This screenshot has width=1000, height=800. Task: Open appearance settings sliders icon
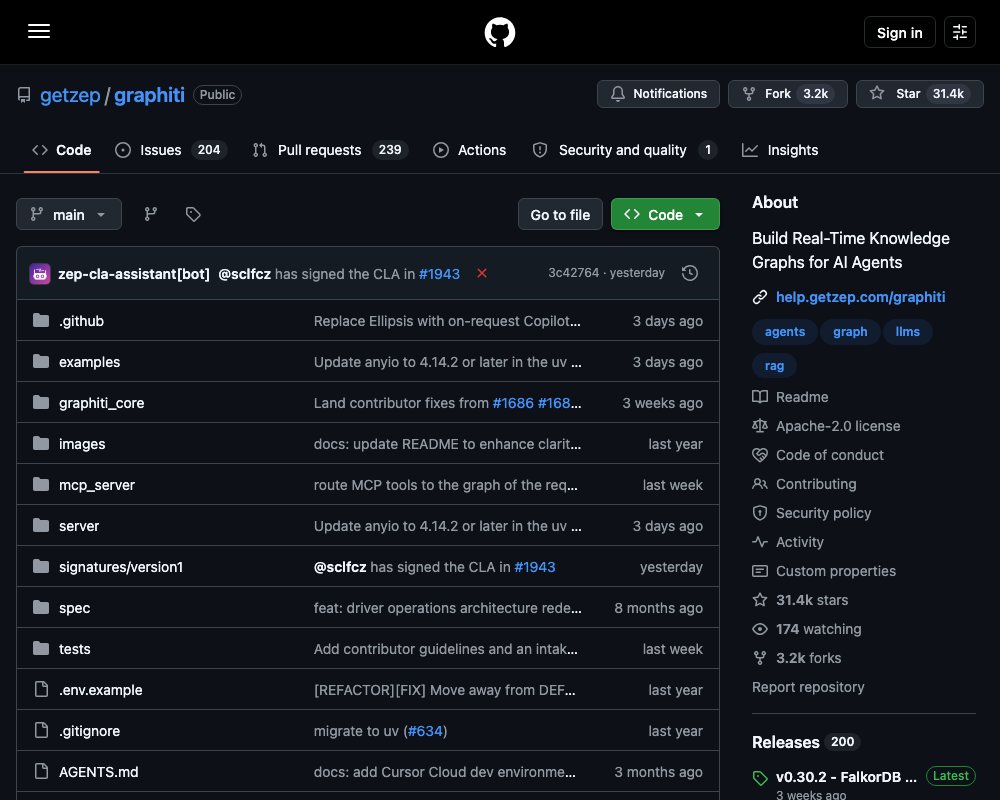tap(960, 32)
